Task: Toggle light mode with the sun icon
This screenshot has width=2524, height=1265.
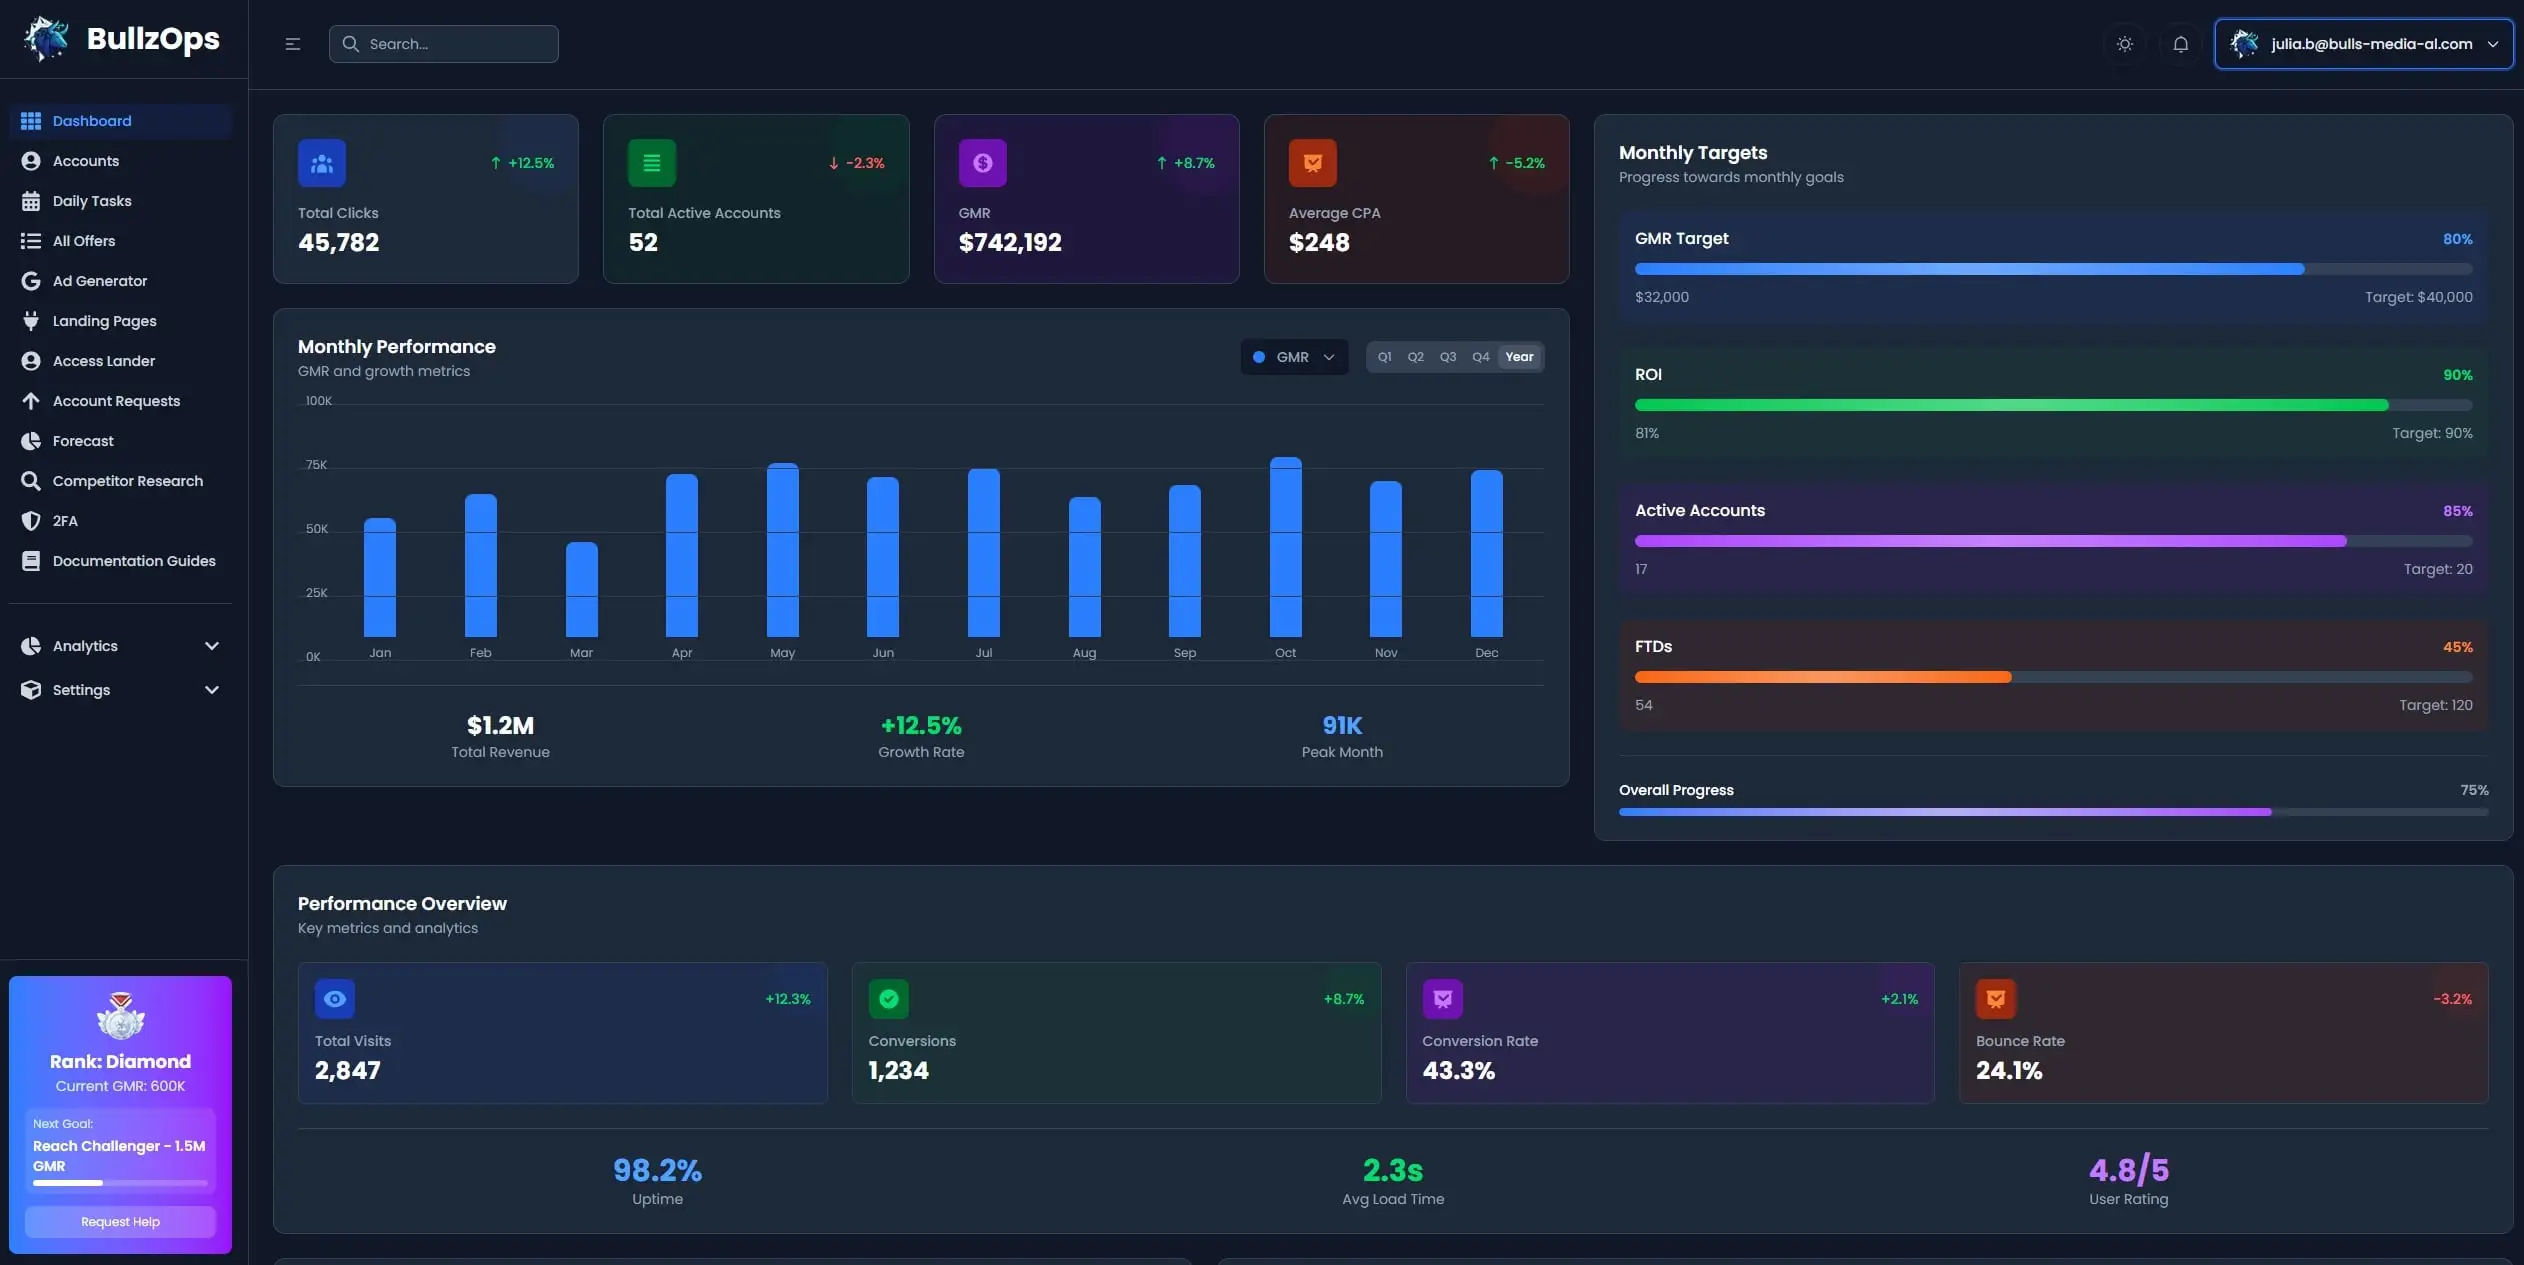Action: tap(2124, 43)
